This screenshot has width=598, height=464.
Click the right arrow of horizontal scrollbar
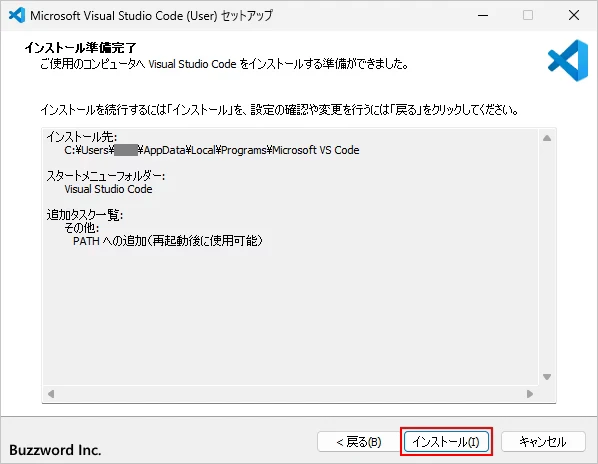point(530,394)
